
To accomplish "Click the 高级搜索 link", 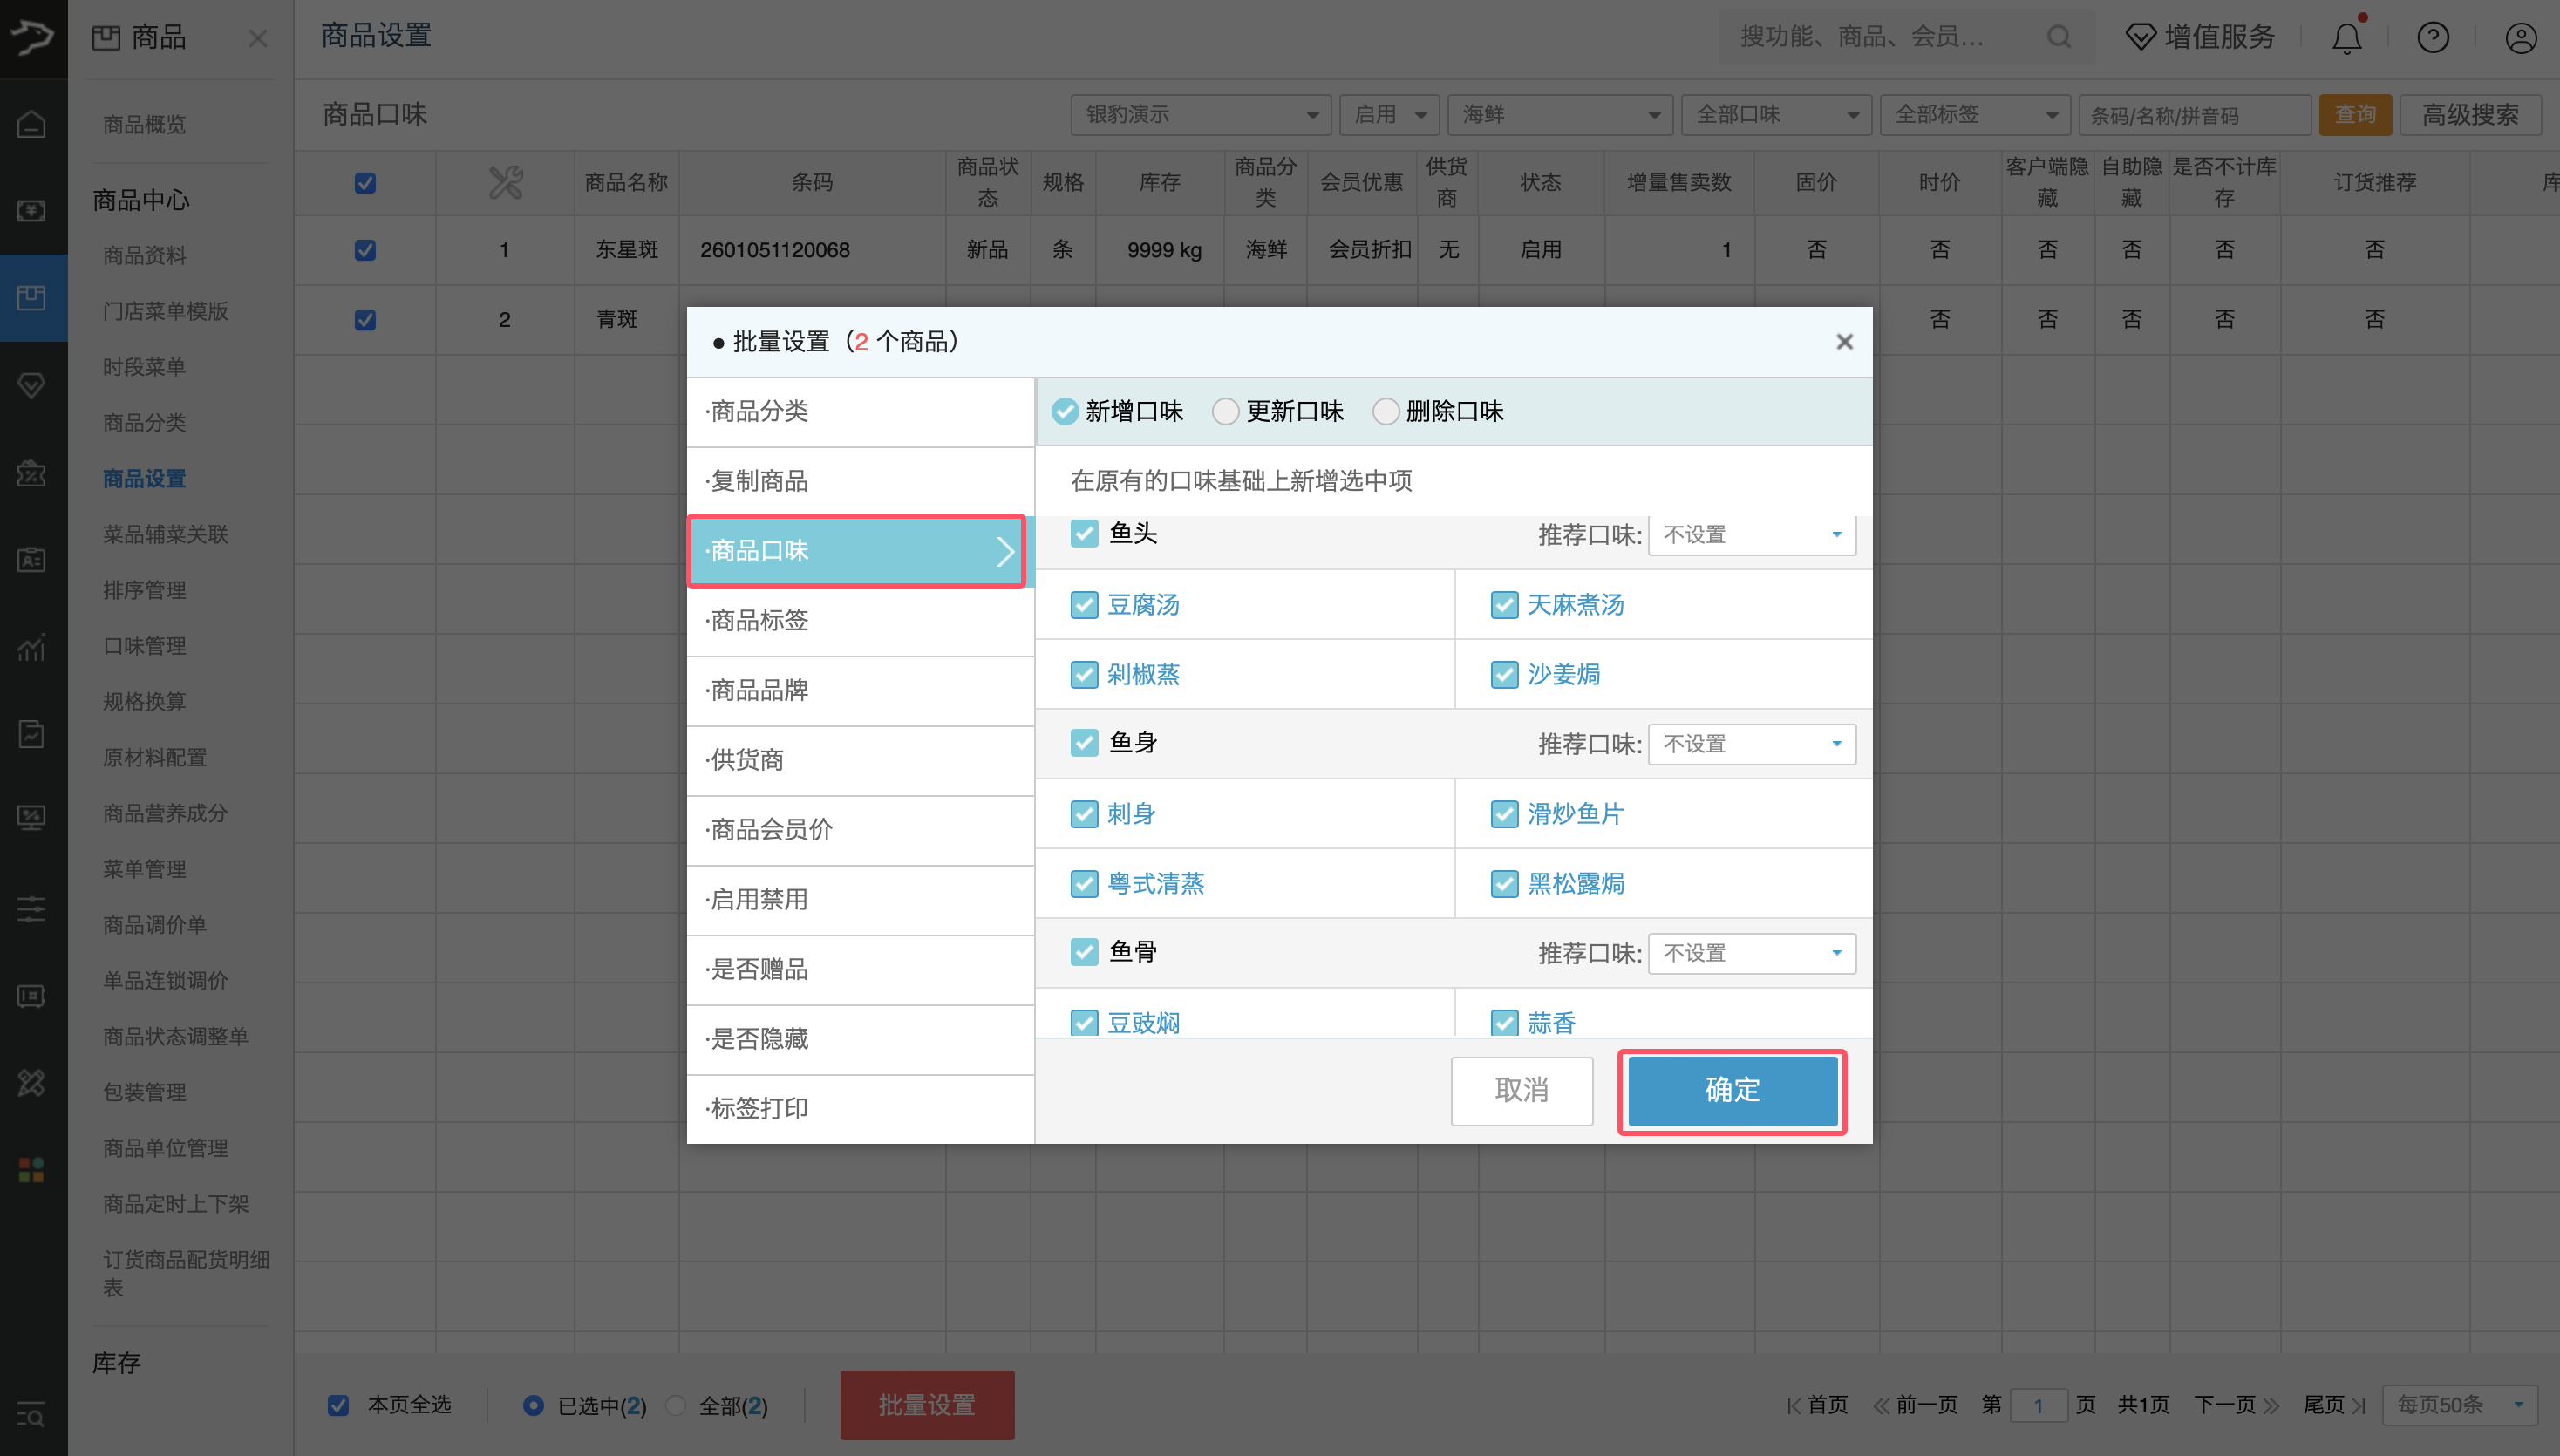I will (2470, 114).
